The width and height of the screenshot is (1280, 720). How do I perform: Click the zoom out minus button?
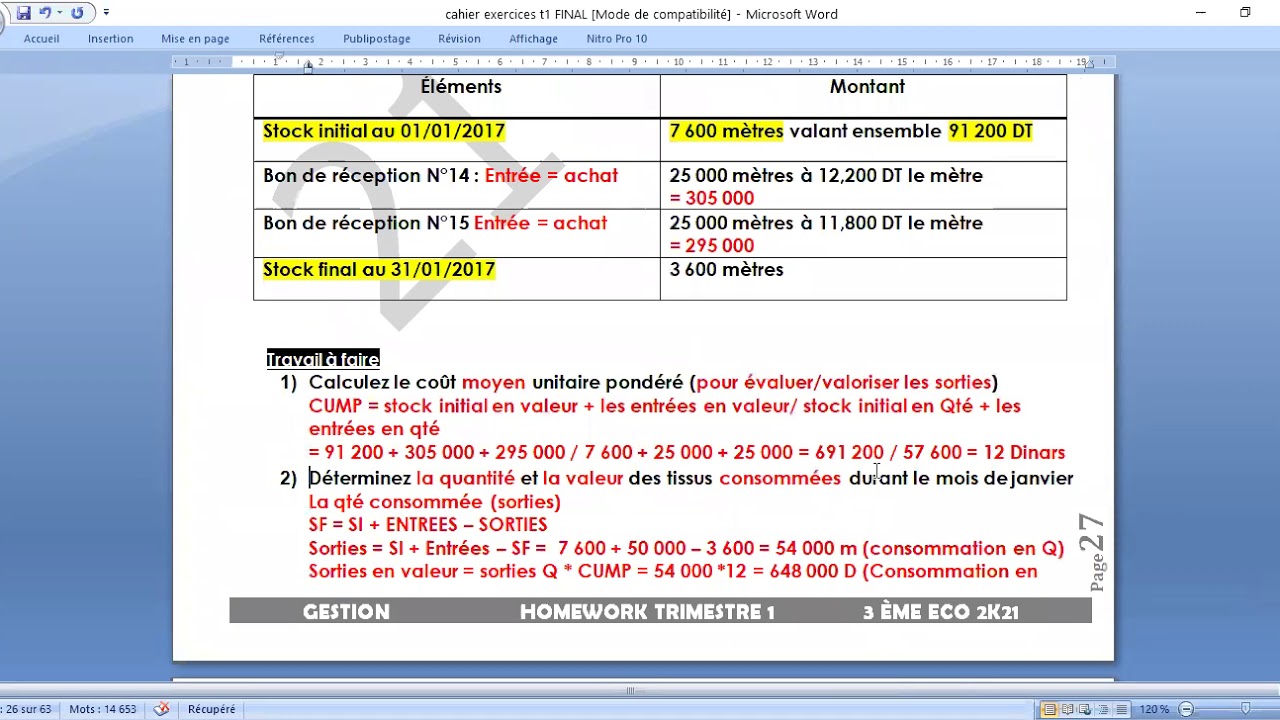point(1186,709)
